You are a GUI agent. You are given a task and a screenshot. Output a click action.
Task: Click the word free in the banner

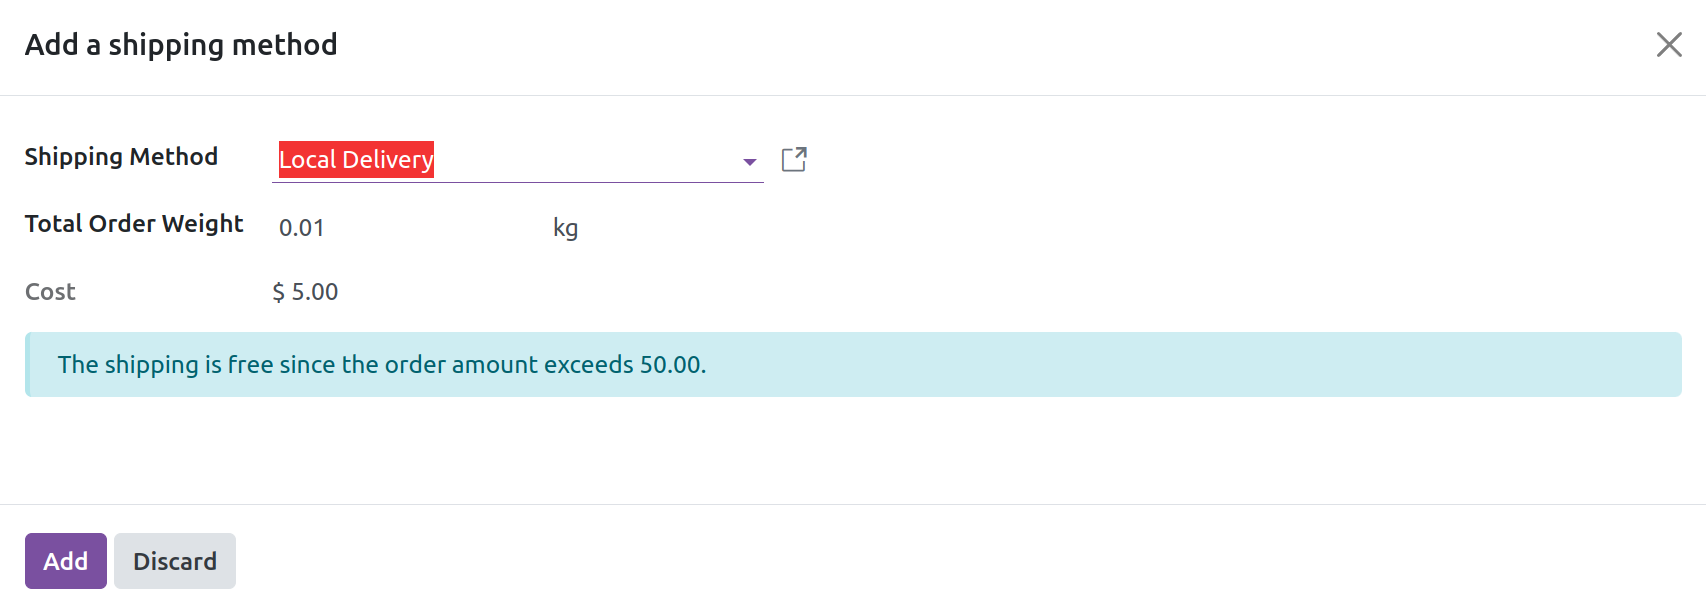[250, 365]
